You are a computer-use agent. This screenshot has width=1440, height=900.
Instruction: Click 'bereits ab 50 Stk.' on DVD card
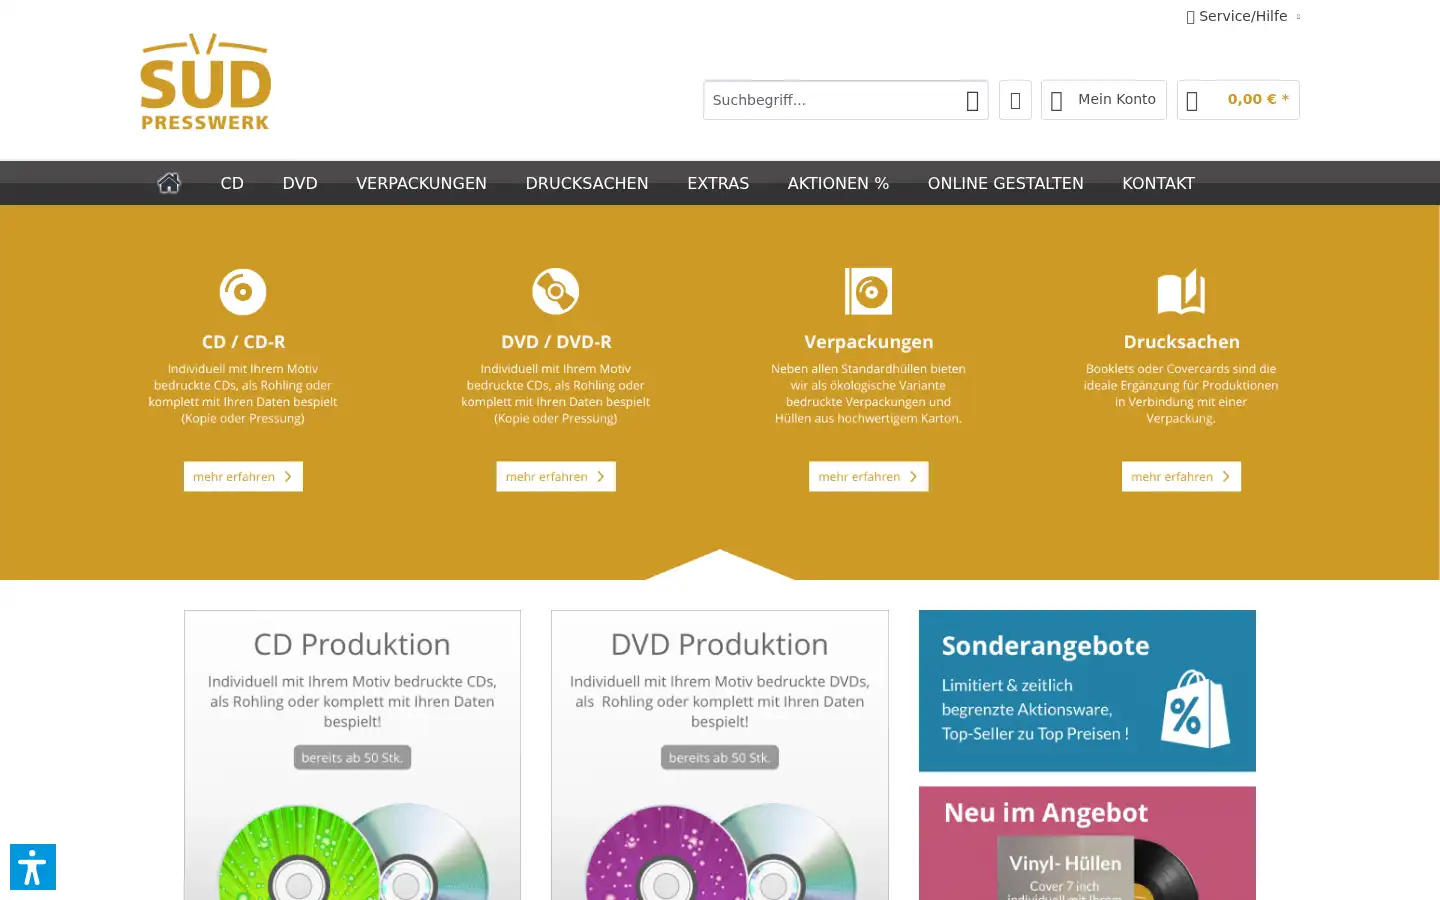pyautogui.click(x=719, y=758)
